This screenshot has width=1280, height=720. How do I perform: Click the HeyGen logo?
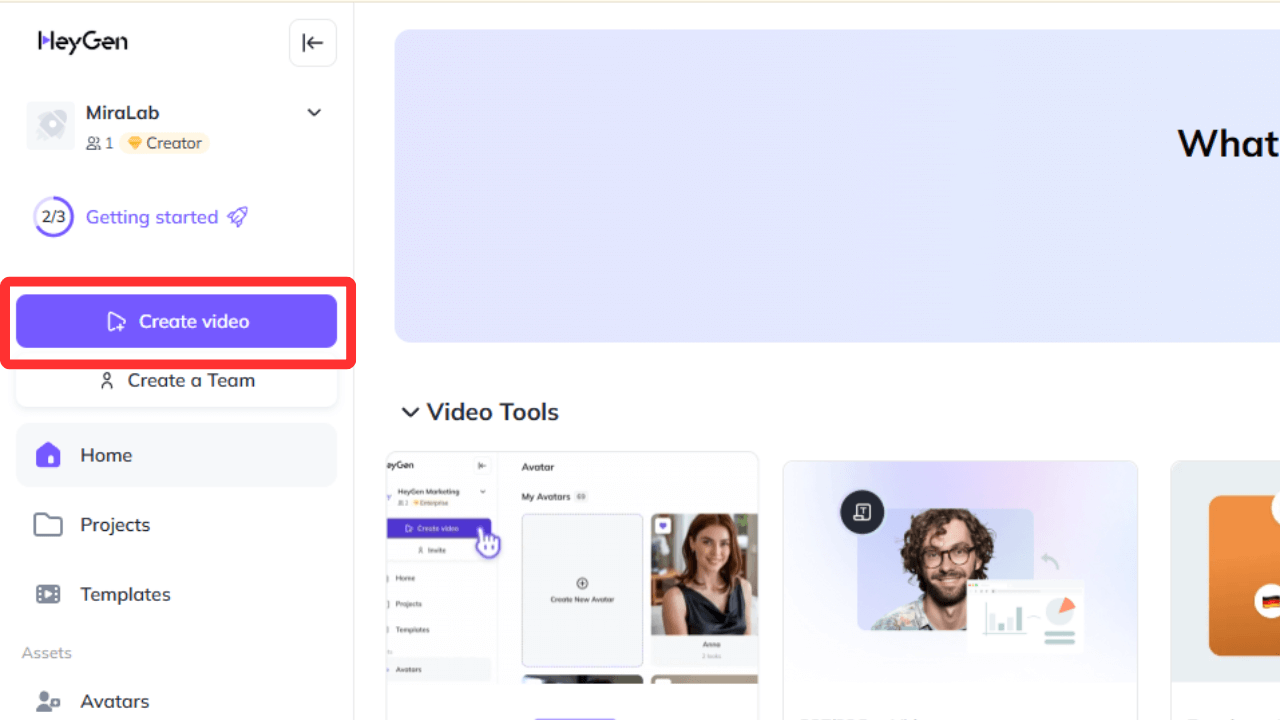coord(83,41)
